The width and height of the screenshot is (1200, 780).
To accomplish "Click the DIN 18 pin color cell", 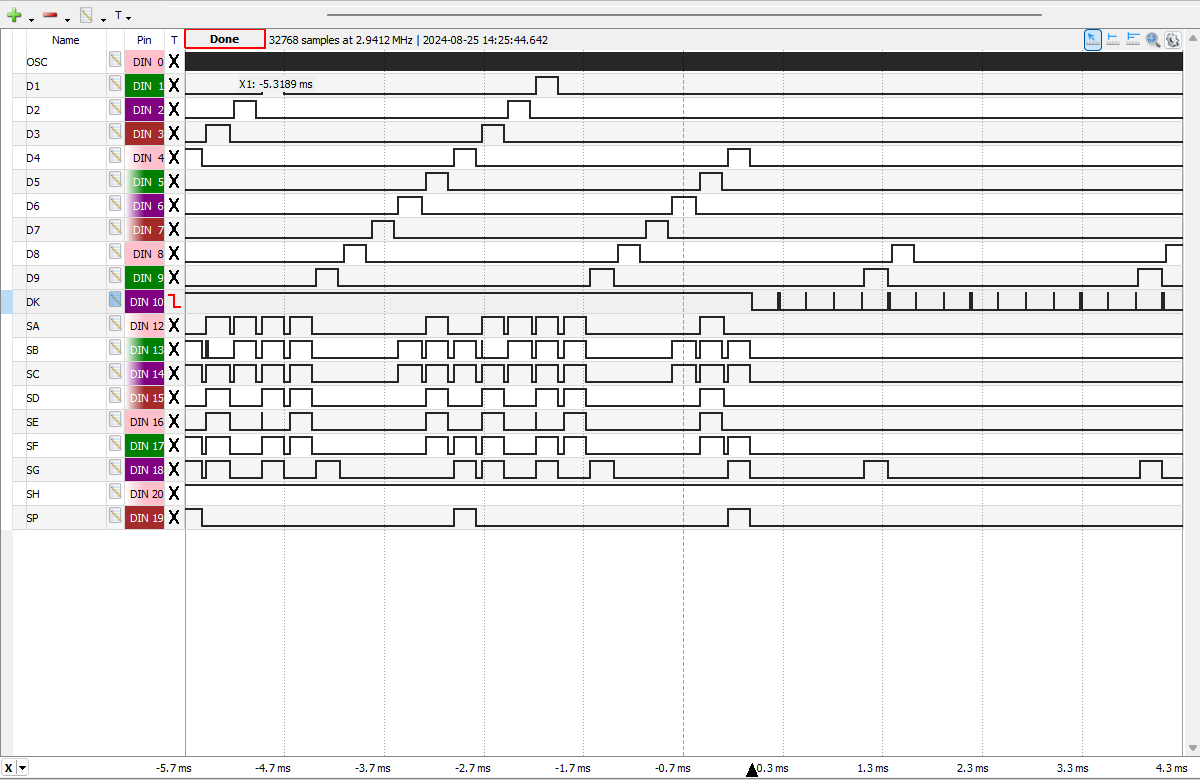I will [x=144, y=469].
